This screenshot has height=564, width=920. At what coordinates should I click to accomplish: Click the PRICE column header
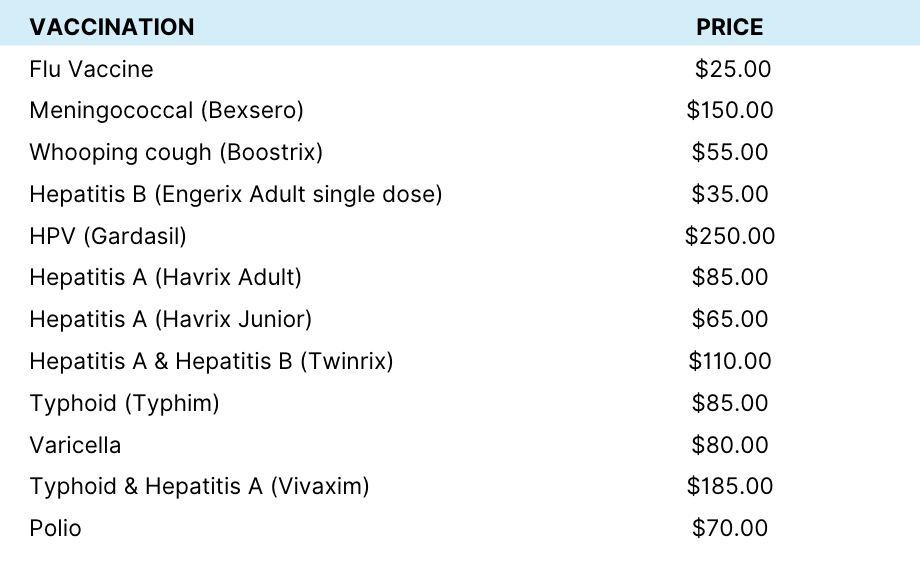[729, 27]
